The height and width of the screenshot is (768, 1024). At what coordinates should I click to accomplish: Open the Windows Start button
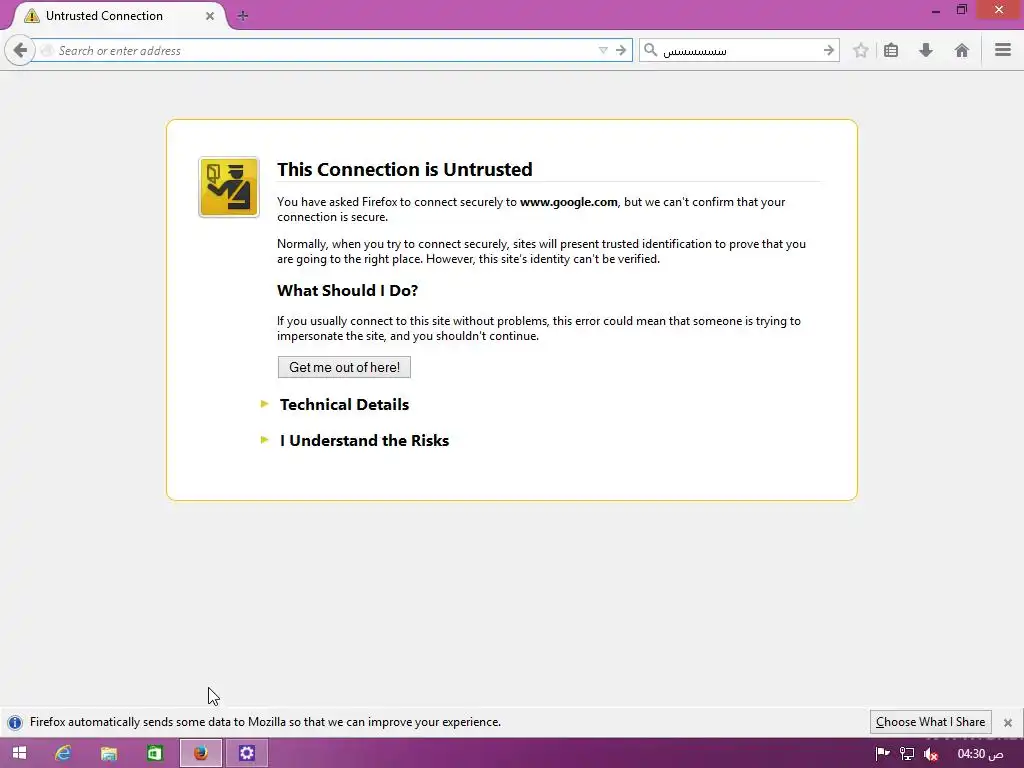[20, 753]
